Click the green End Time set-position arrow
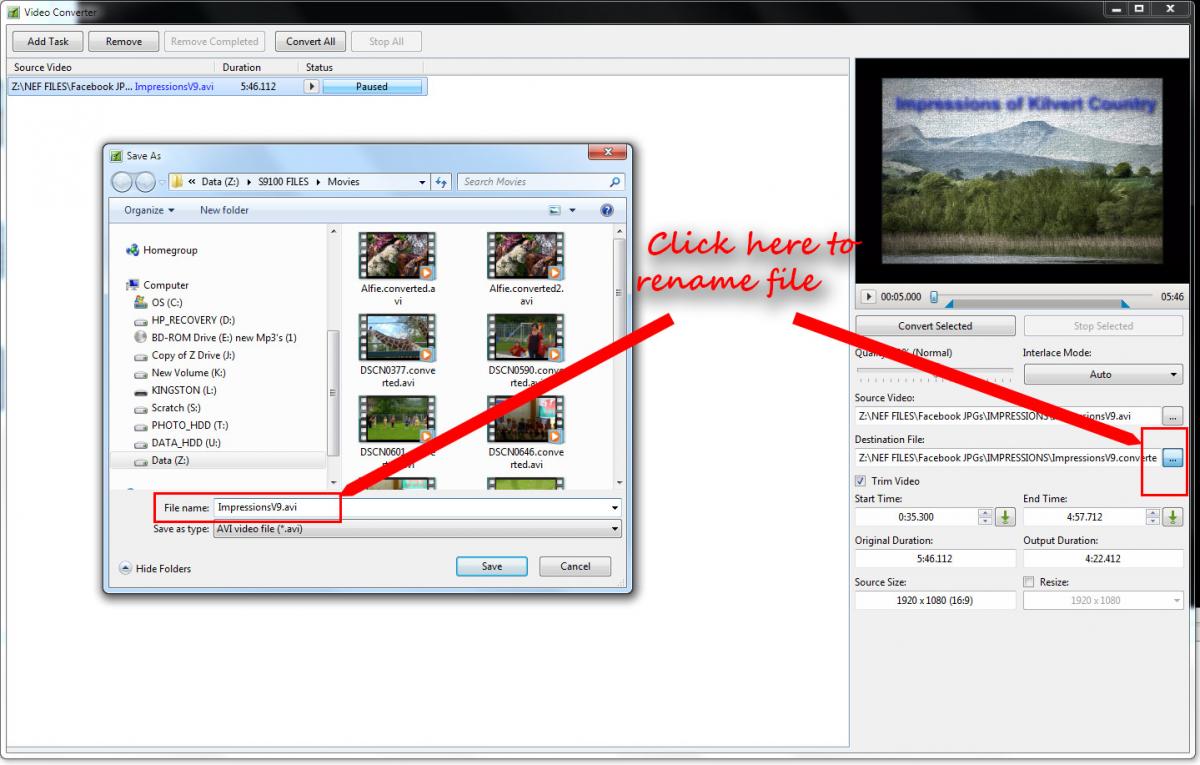 [1173, 517]
